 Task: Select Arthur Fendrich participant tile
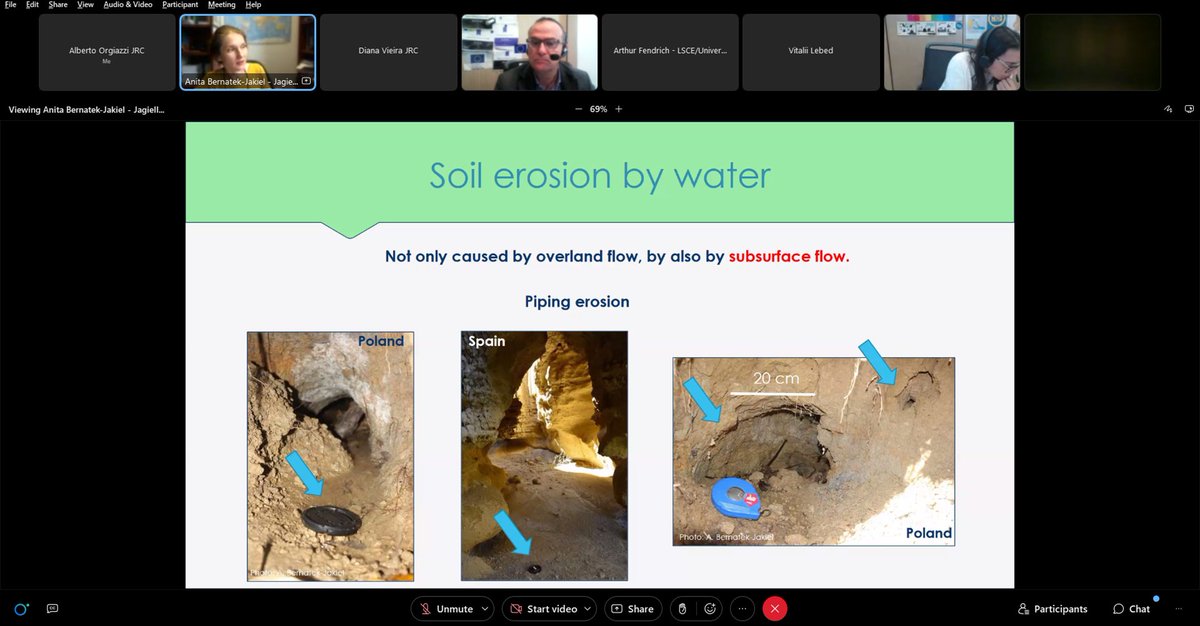(x=670, y=52)
